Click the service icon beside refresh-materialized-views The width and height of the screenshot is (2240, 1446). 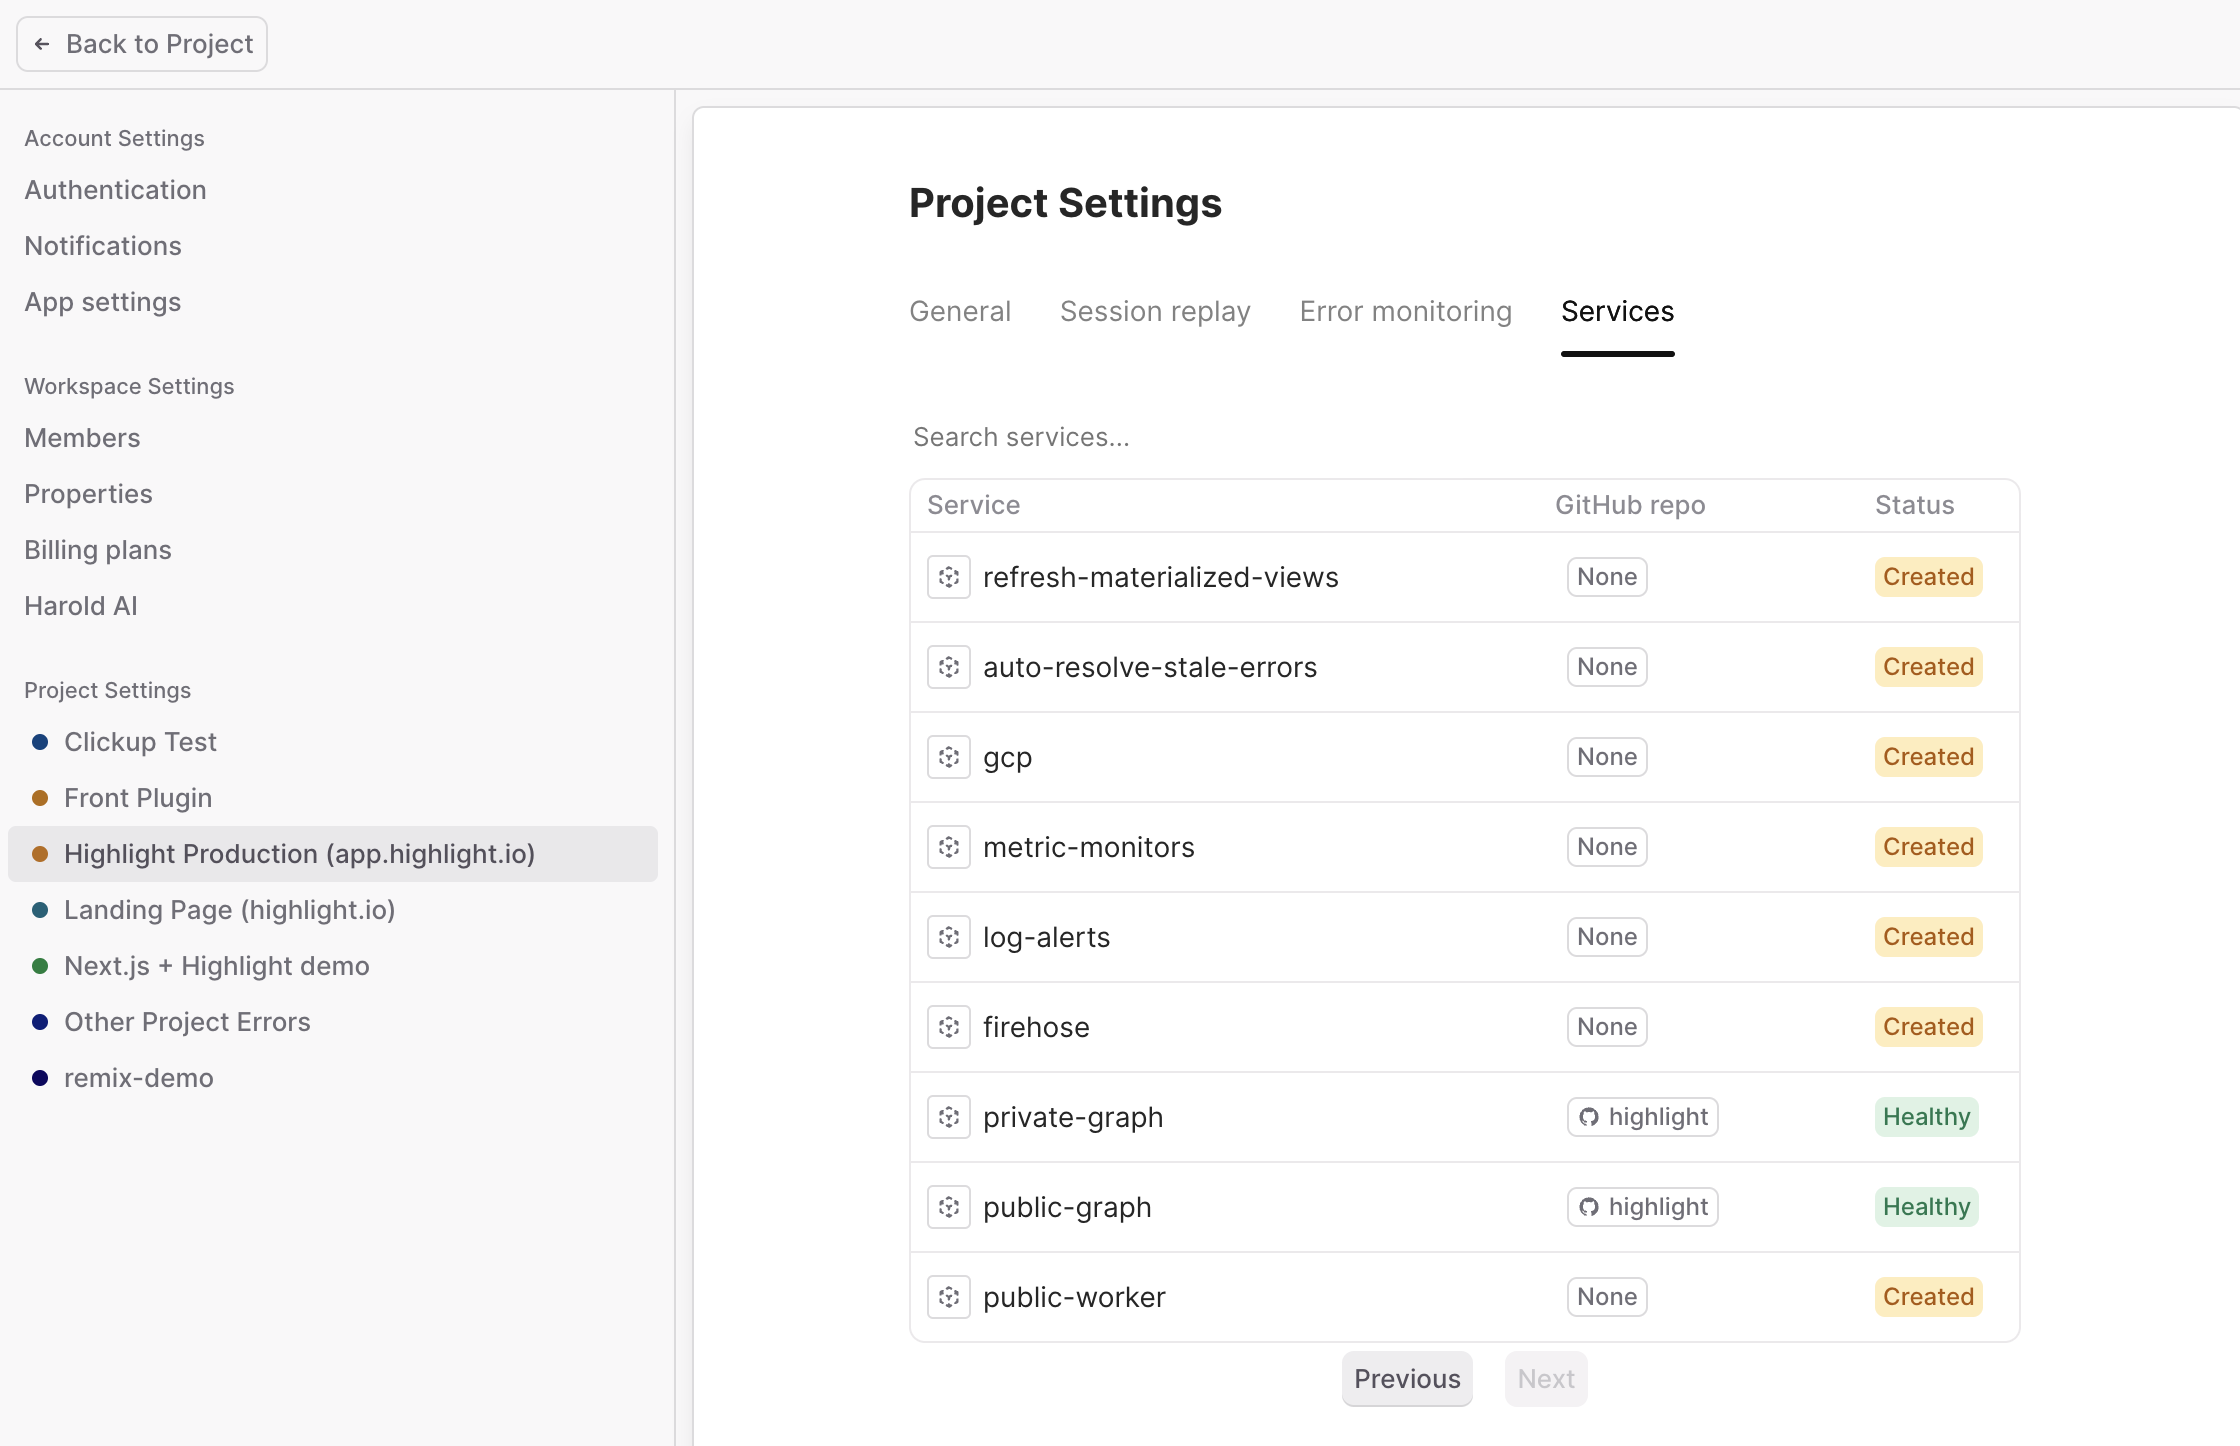[x=948, y=577]
